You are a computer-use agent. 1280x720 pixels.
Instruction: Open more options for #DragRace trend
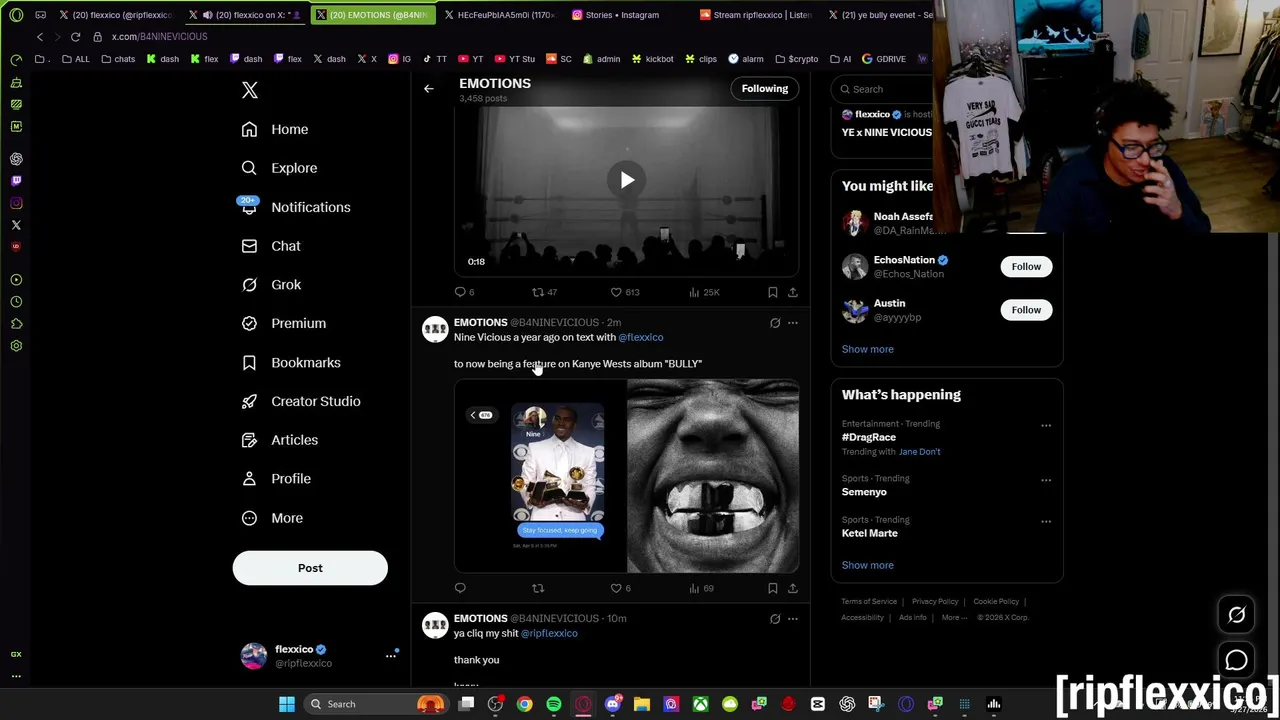pyautogui.click(x=1046, y=426)
